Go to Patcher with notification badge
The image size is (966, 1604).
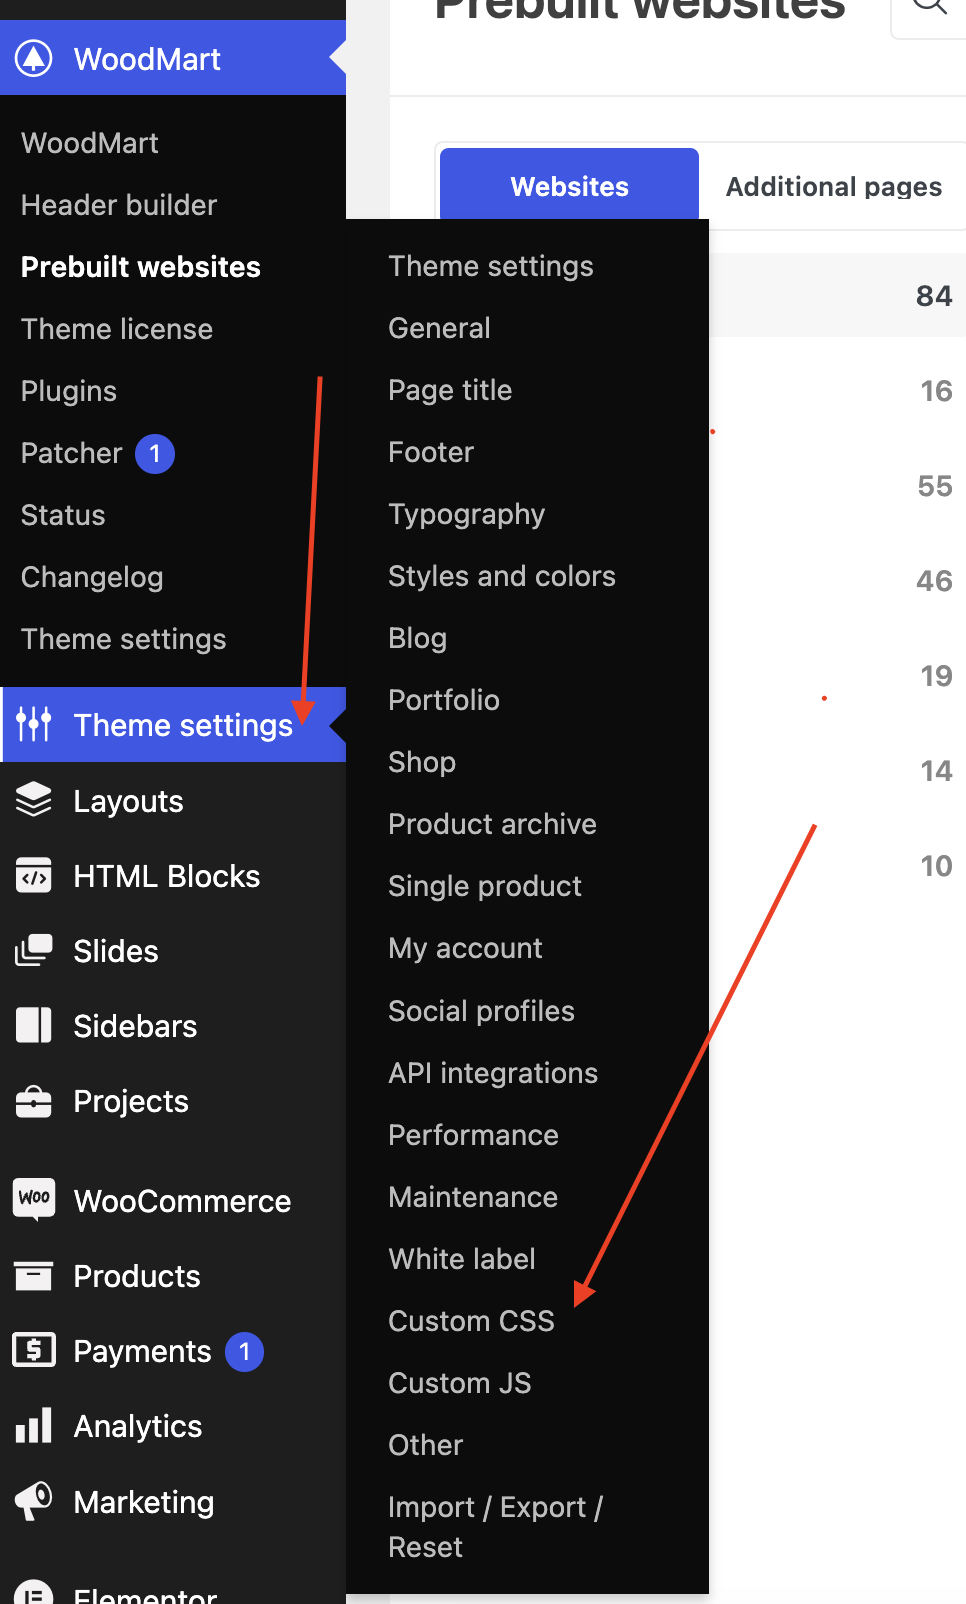point(98,453)
